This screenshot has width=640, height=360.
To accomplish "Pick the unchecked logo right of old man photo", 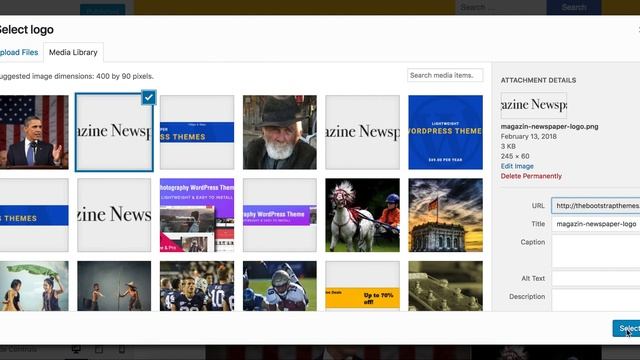I will coord(362,132).
